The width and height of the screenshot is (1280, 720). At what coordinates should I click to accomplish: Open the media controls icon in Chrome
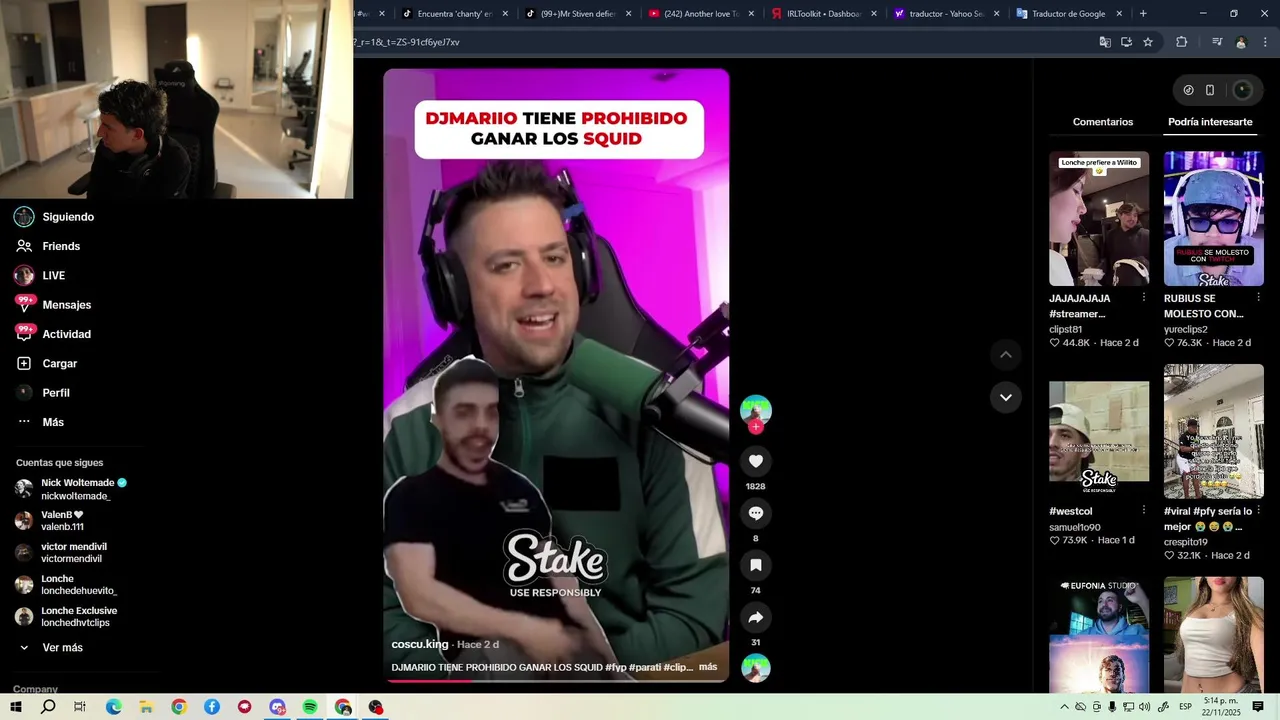(1217, 42)
